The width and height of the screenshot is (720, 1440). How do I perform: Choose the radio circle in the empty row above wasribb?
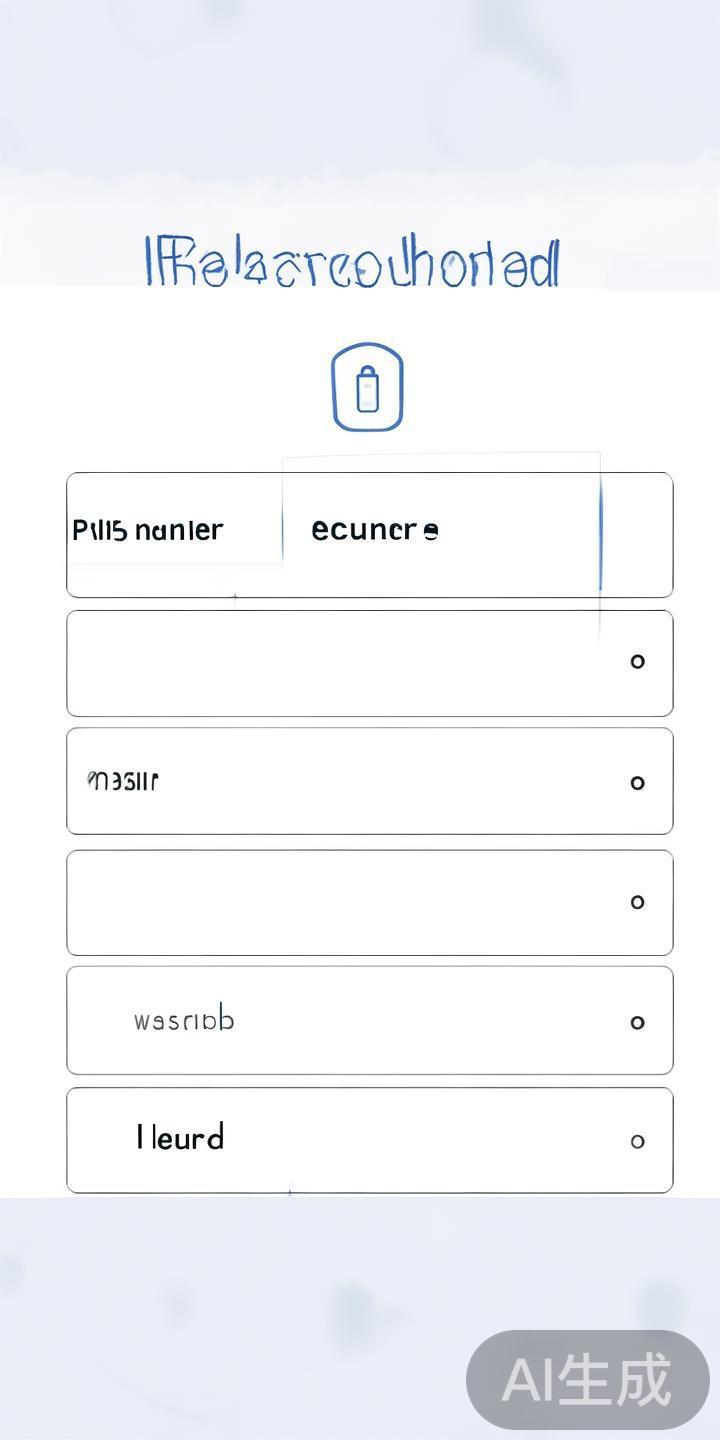(x=637, y=902)
